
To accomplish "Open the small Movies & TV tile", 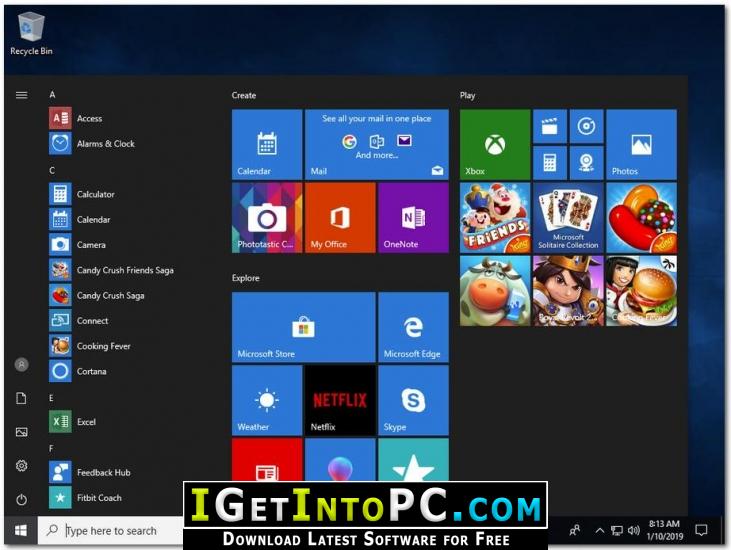I will point(550,126).
